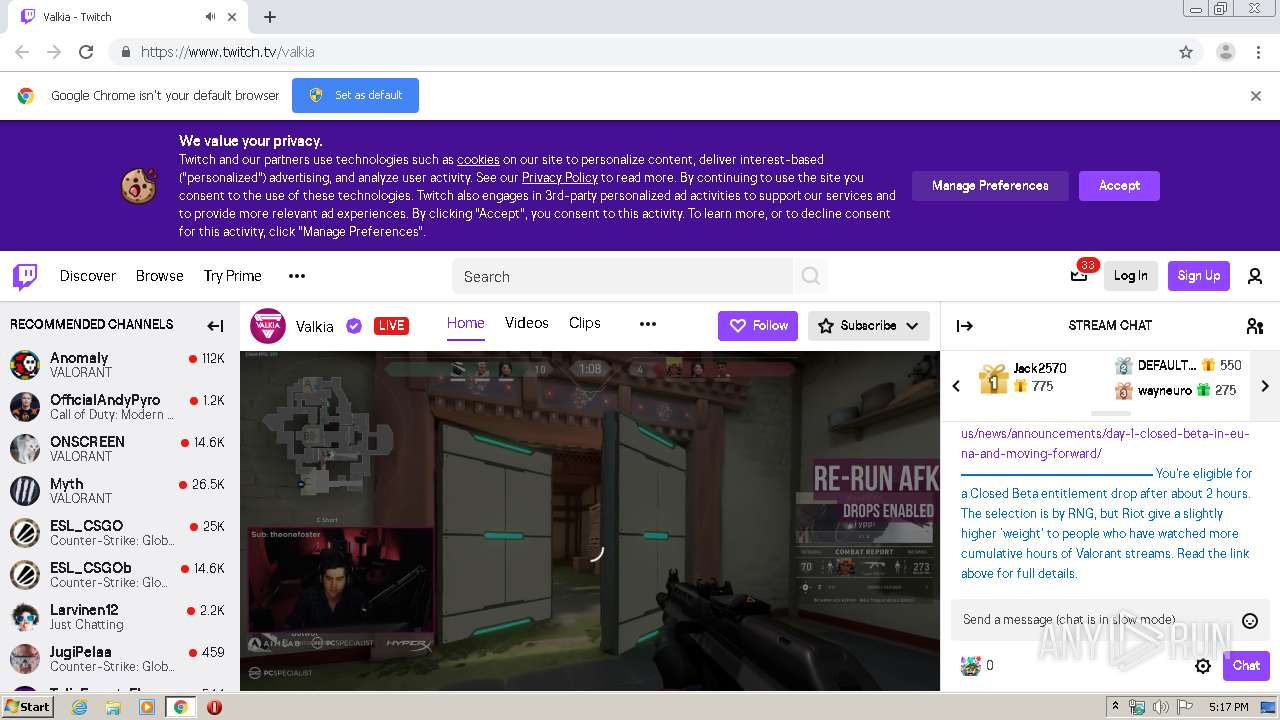Open the file explorer from the taskbar
Image resolution: width=1280 pixels, height=720 pixels.
[113, 707]
